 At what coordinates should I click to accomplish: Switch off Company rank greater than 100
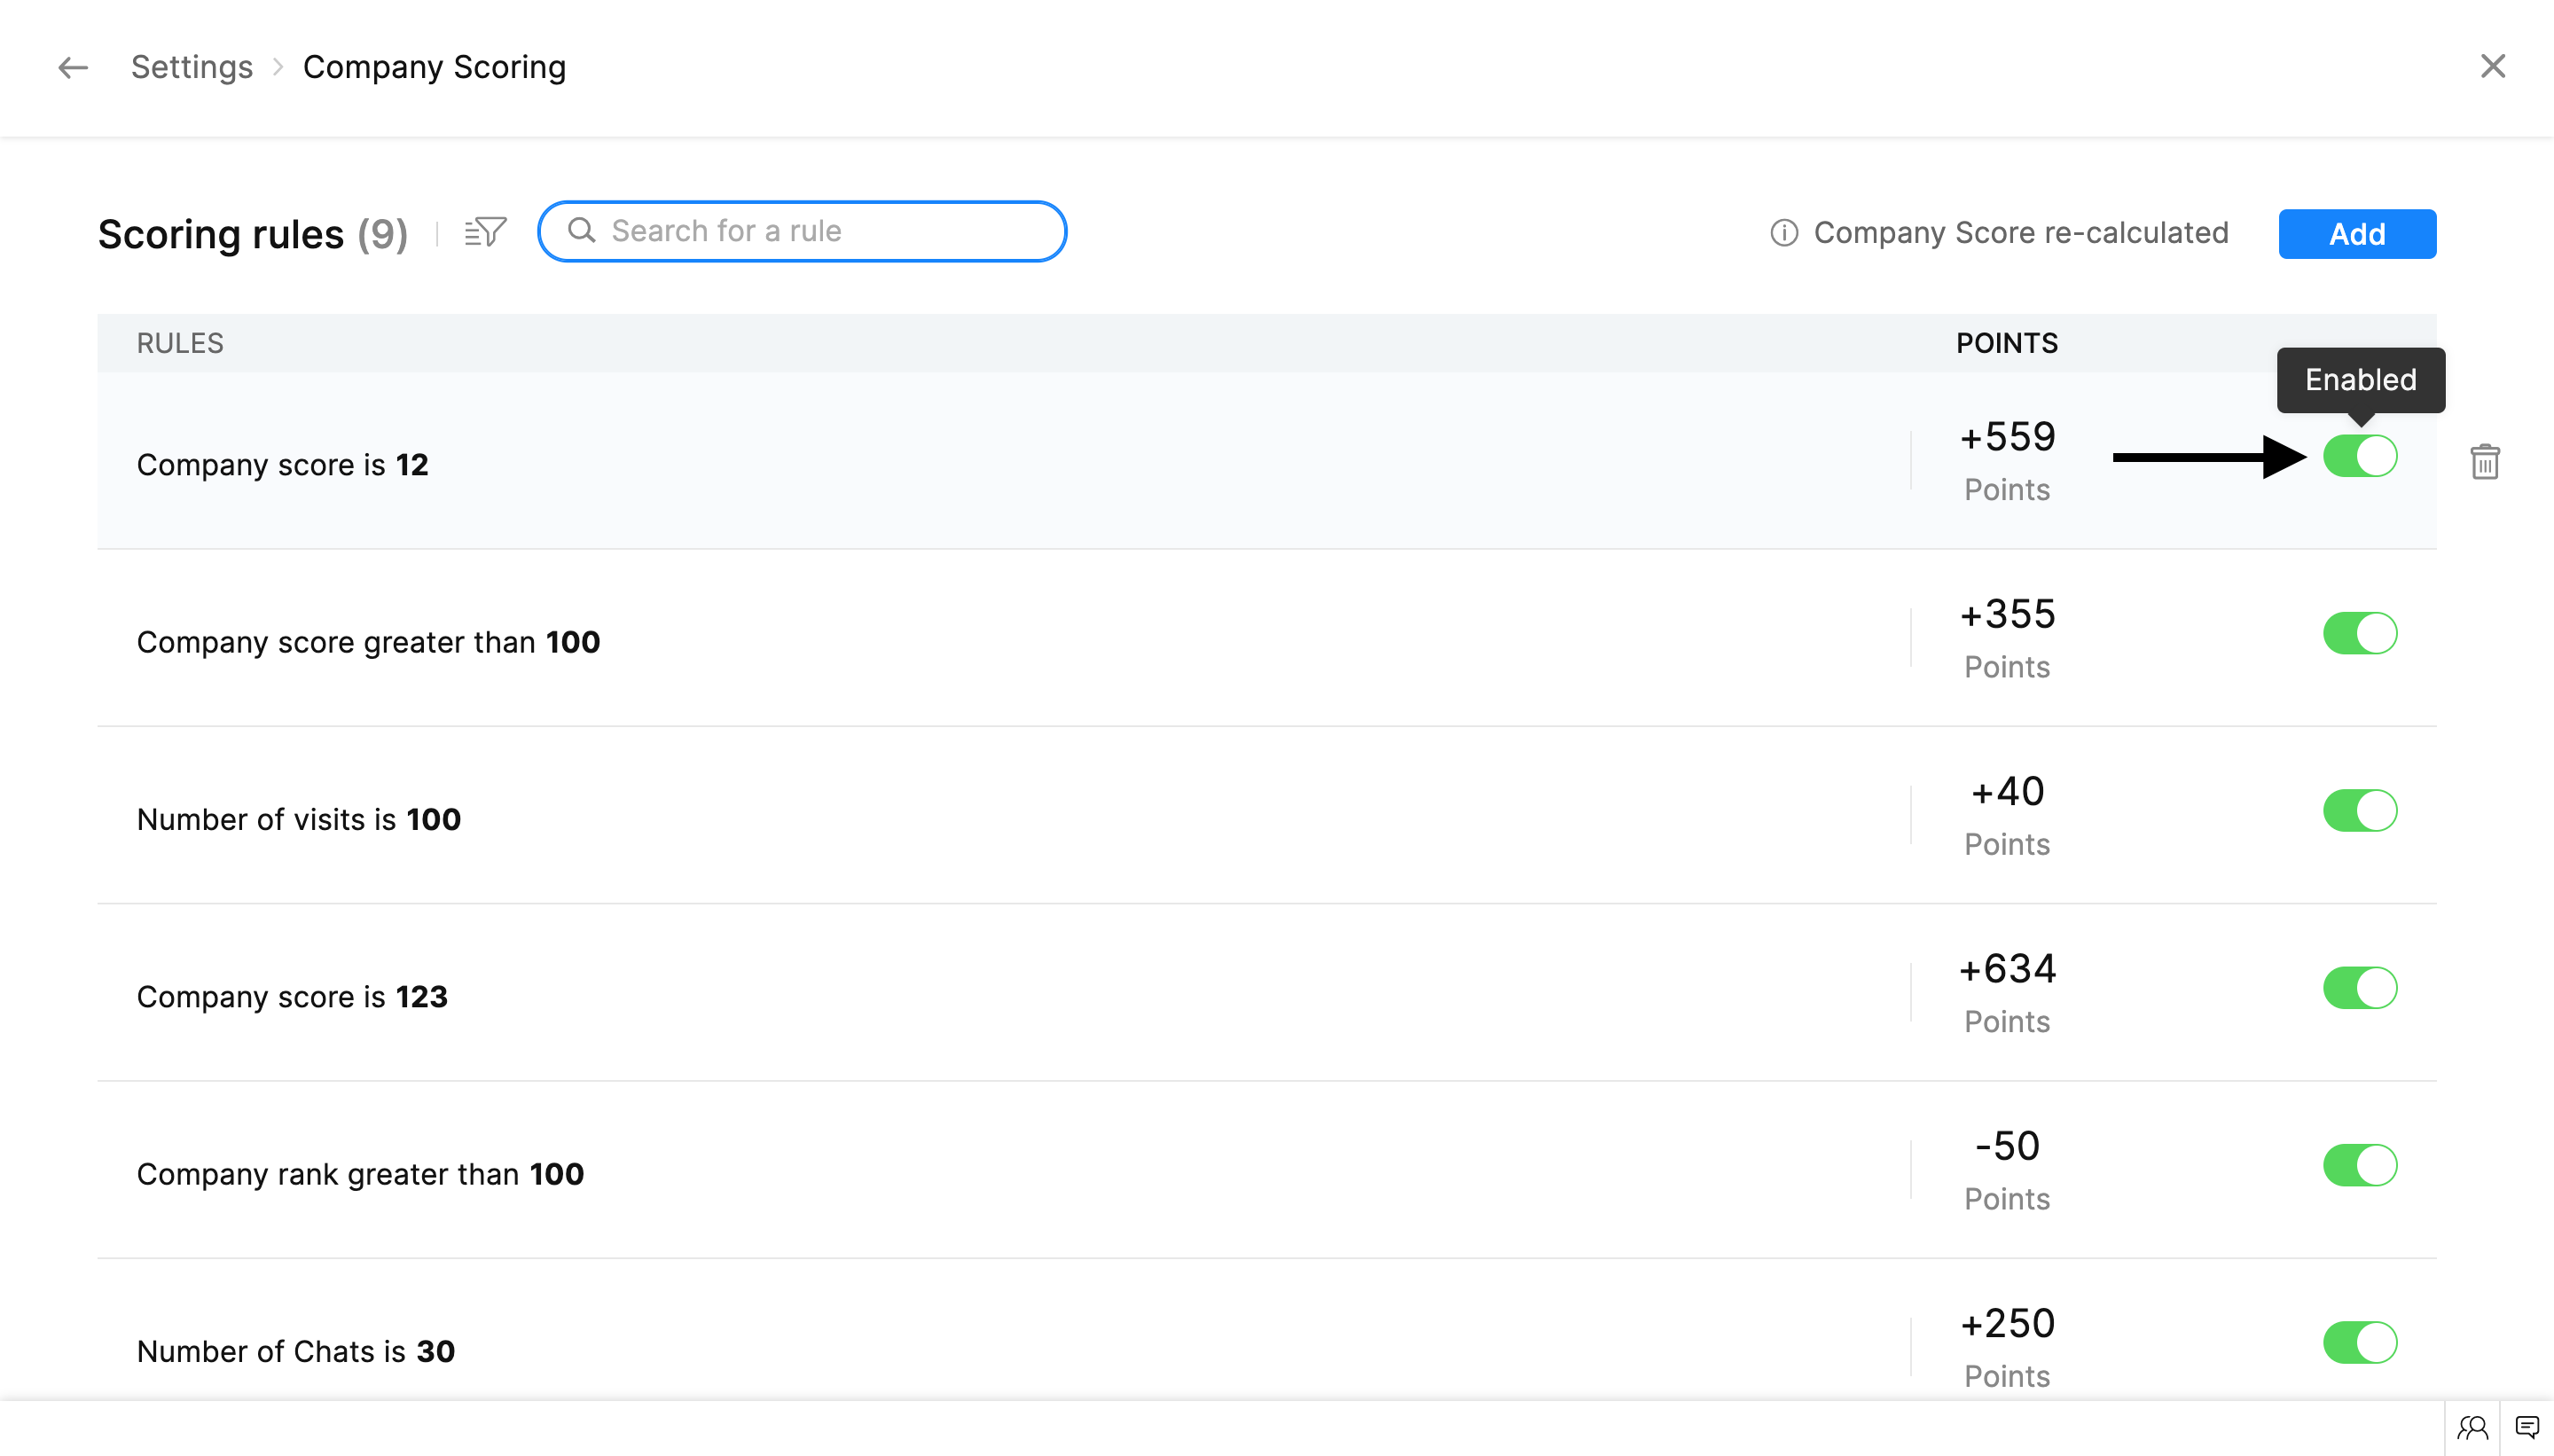click(x=2359, y=1165)
